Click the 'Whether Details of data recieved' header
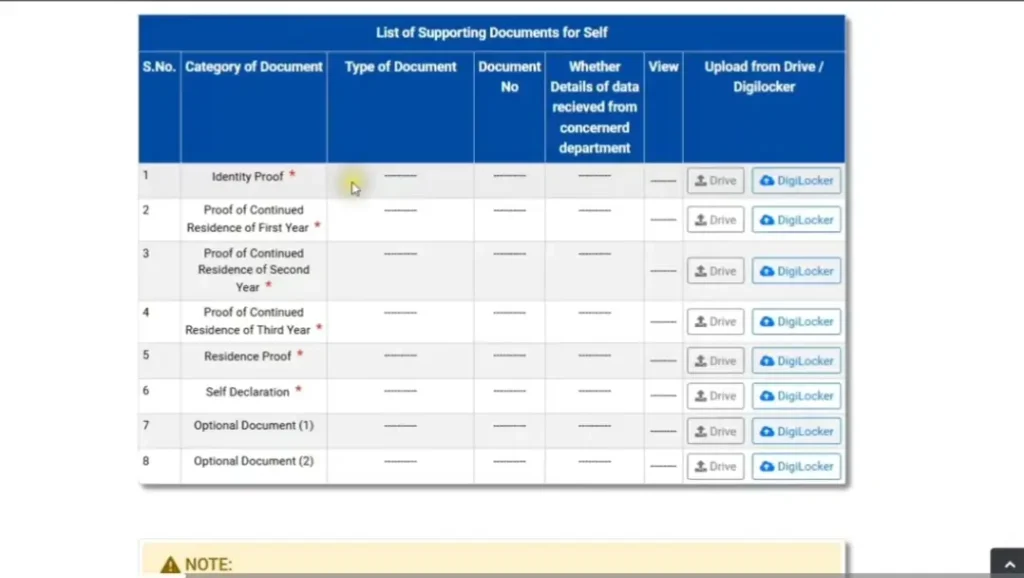 pyautogui.click(x=594, y=107)
